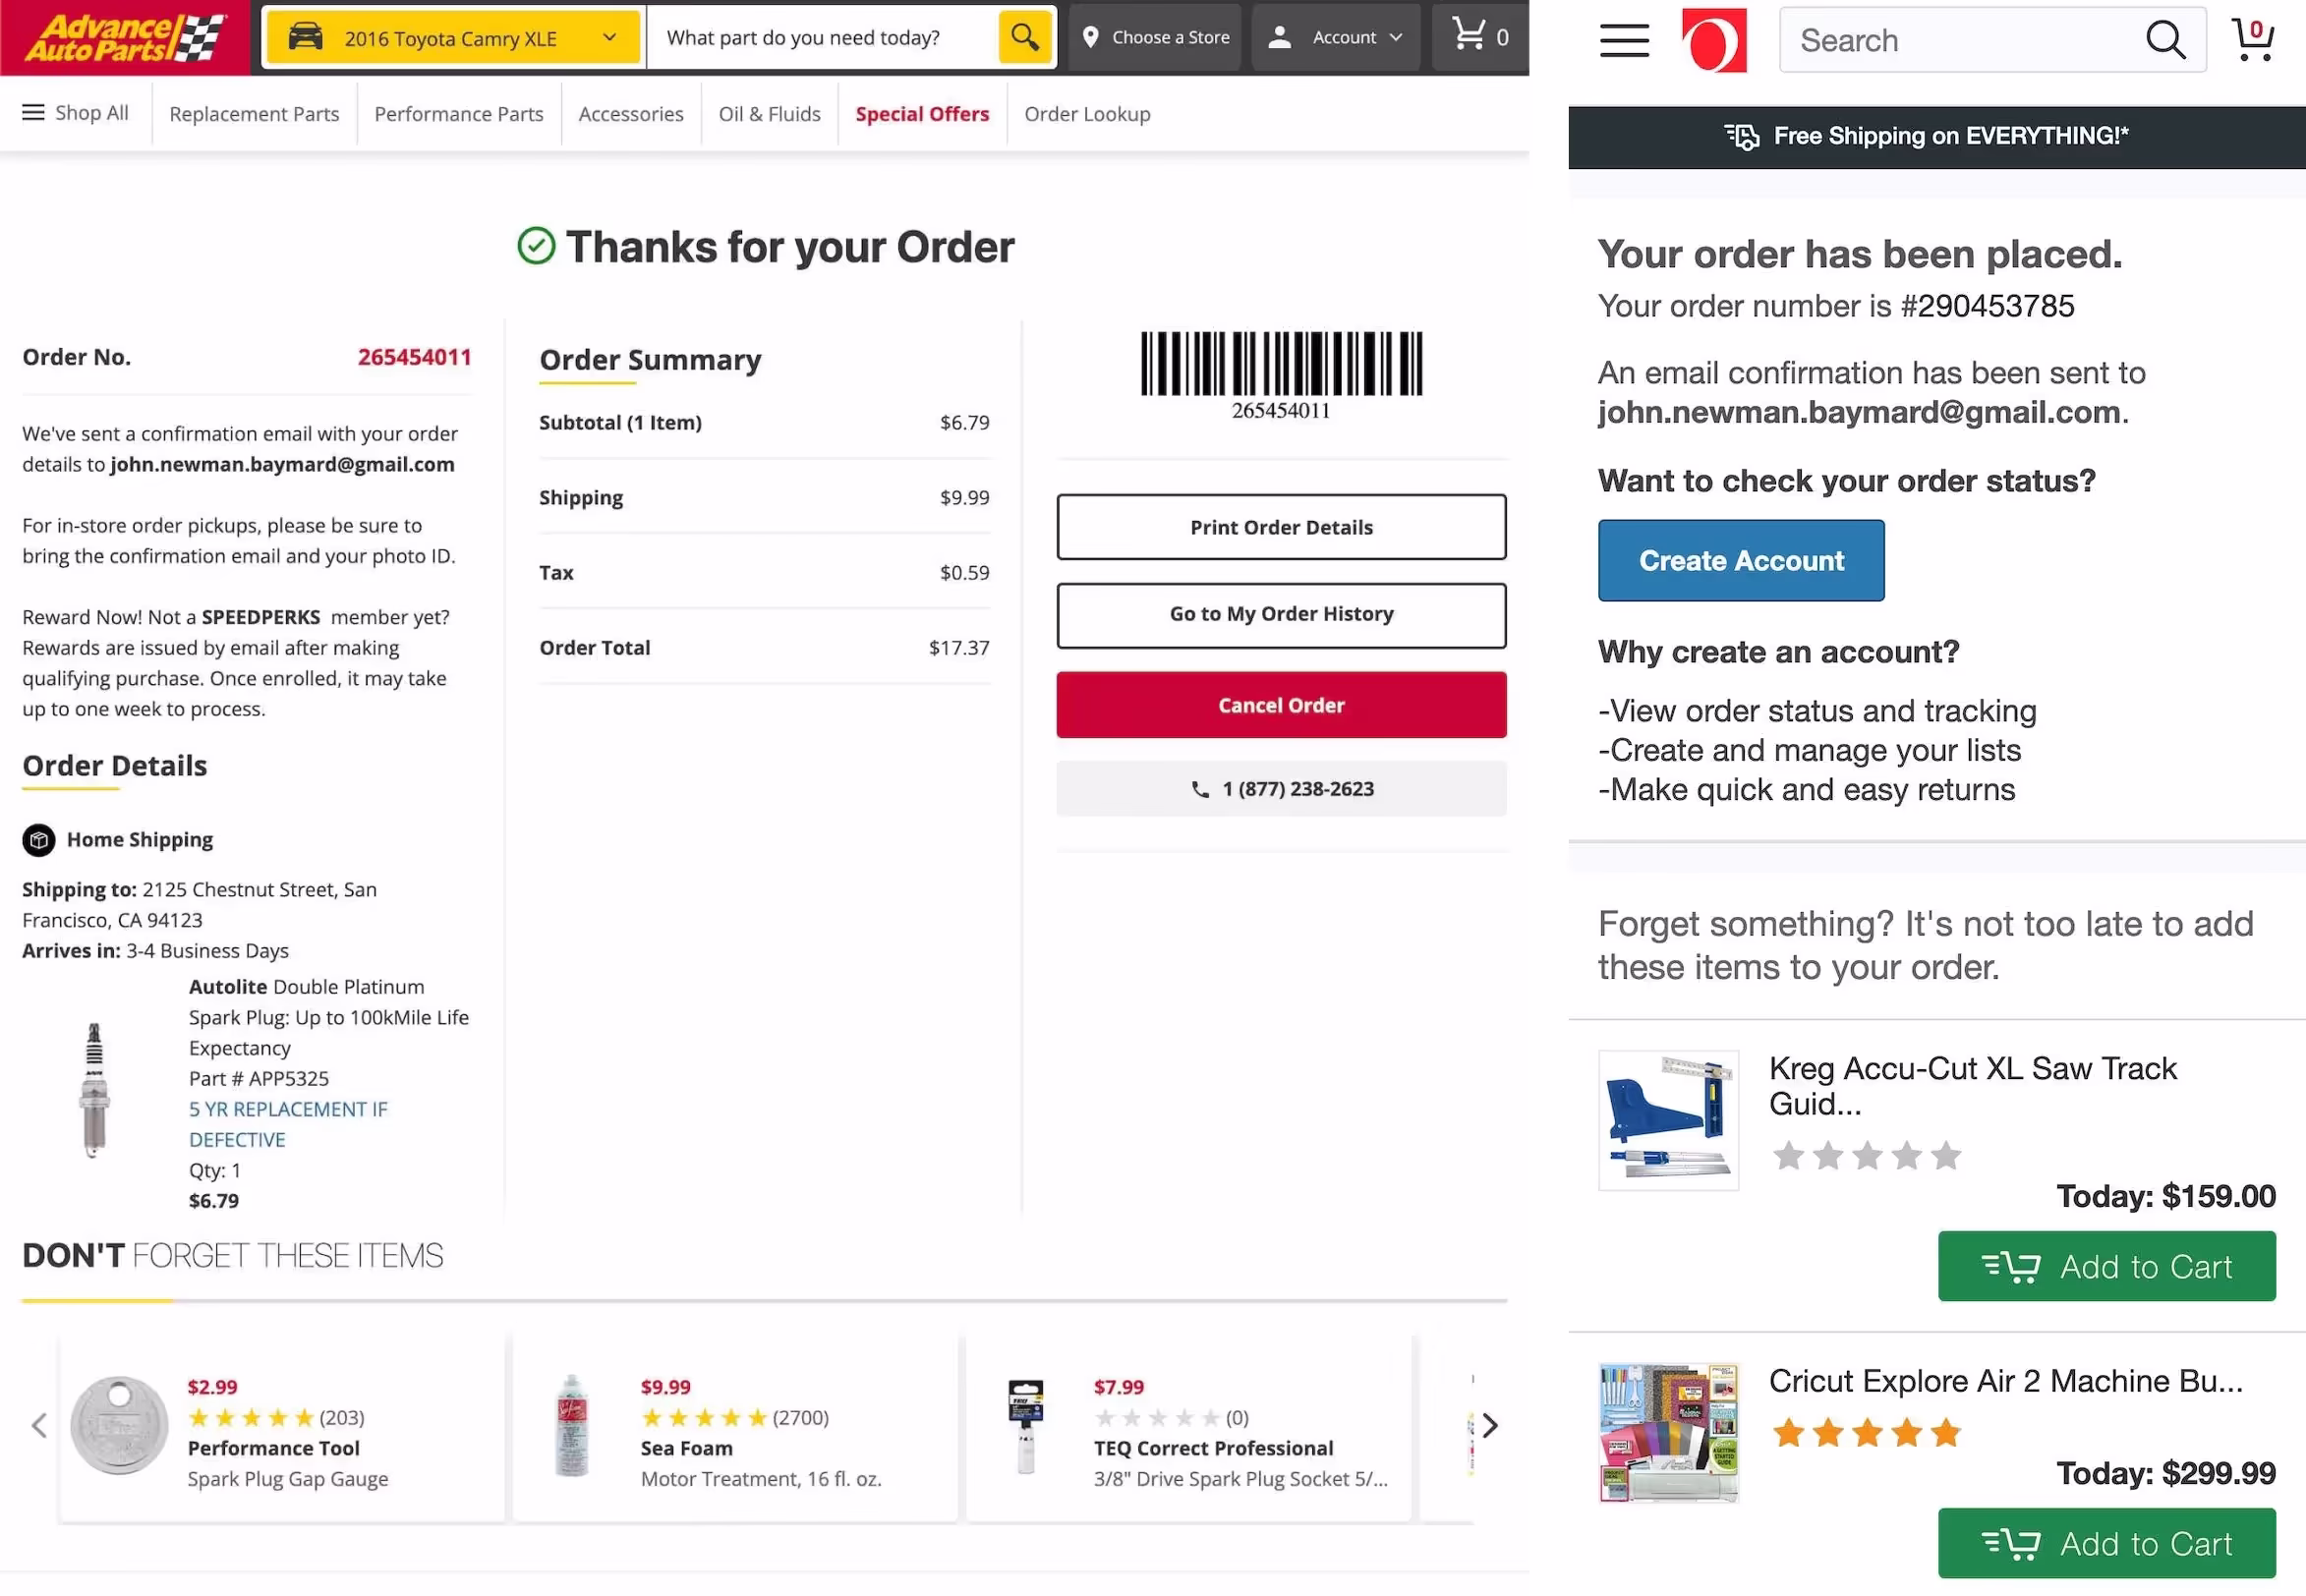Open the Special Offers menu item
Screen dimensions: 2306x1596
pyautogui.click(x=922, y=114)
